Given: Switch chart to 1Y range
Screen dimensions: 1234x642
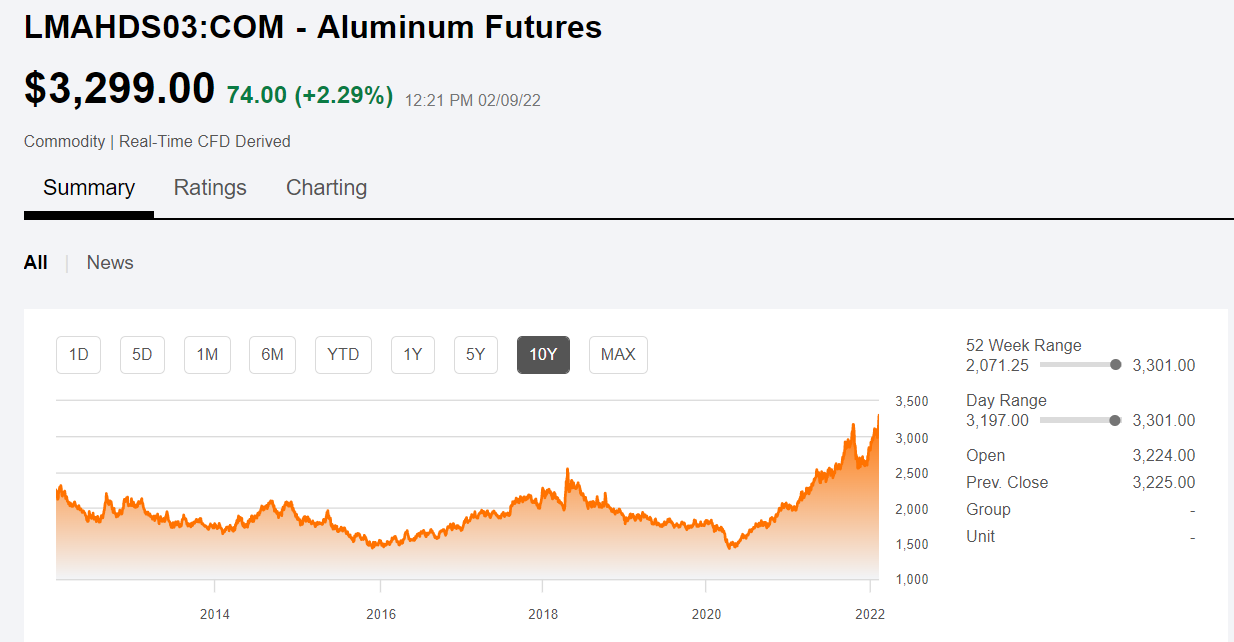Looking at the screenshot, I should pyautogui.click(x=413, y=355).
